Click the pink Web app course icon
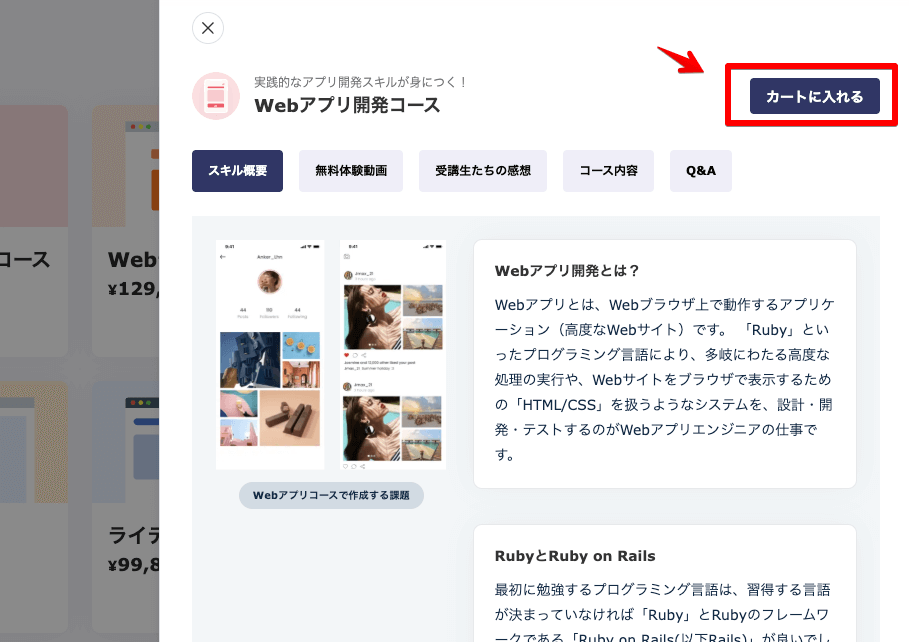Screen dimensions: 909x642 coord(216,96)
